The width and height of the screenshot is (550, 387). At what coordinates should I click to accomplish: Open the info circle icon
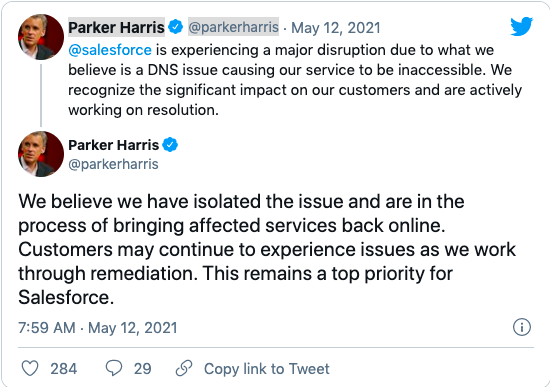pyautogui.click(x=522, y=327)
